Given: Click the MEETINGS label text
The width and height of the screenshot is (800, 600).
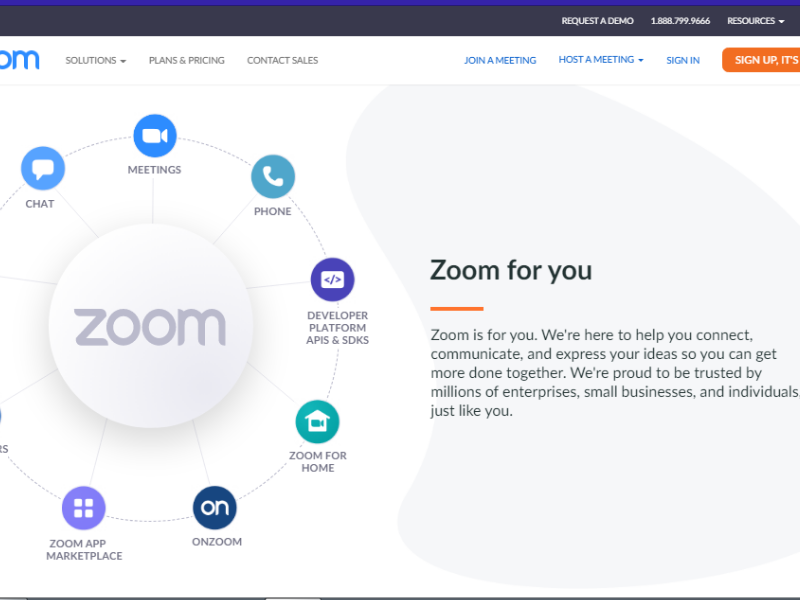Looking at the screenshot, I should (x=154, y=170).
